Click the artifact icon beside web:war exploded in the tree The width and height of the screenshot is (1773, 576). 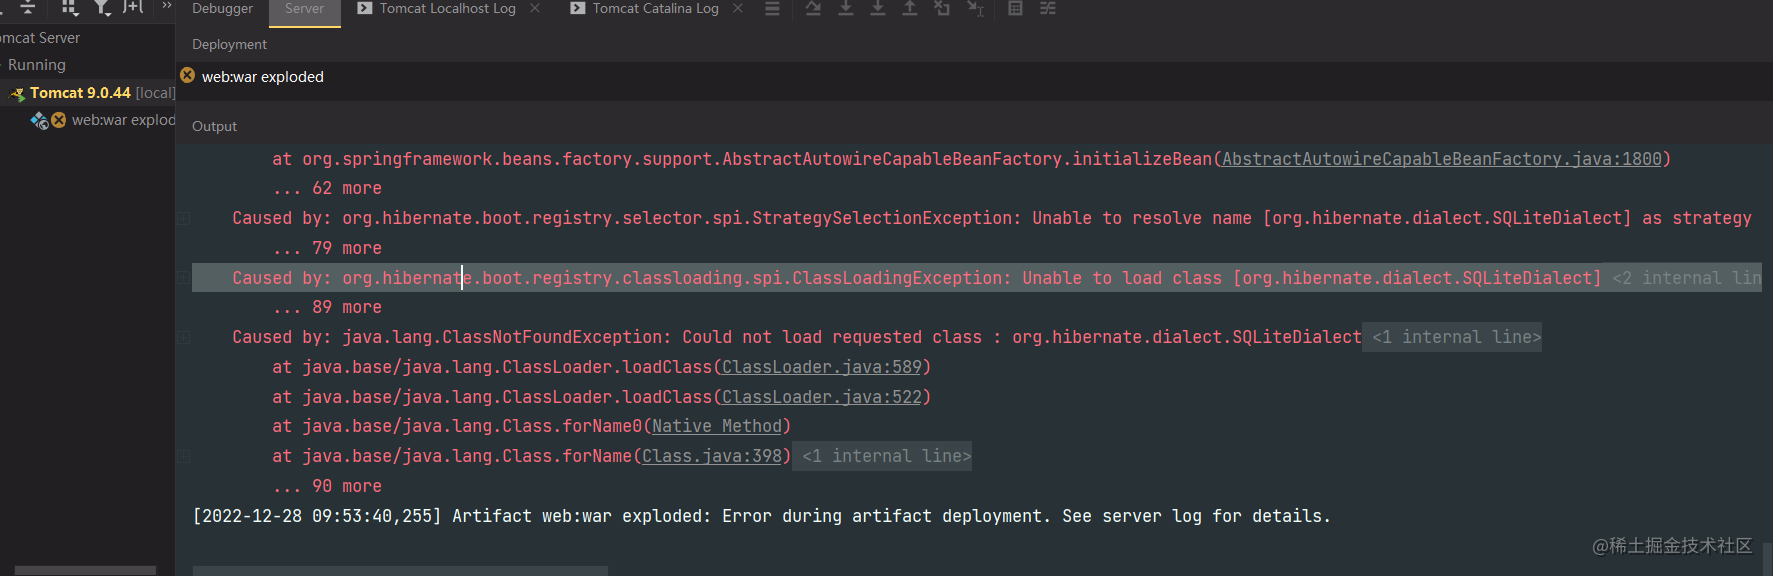(39, 120)
